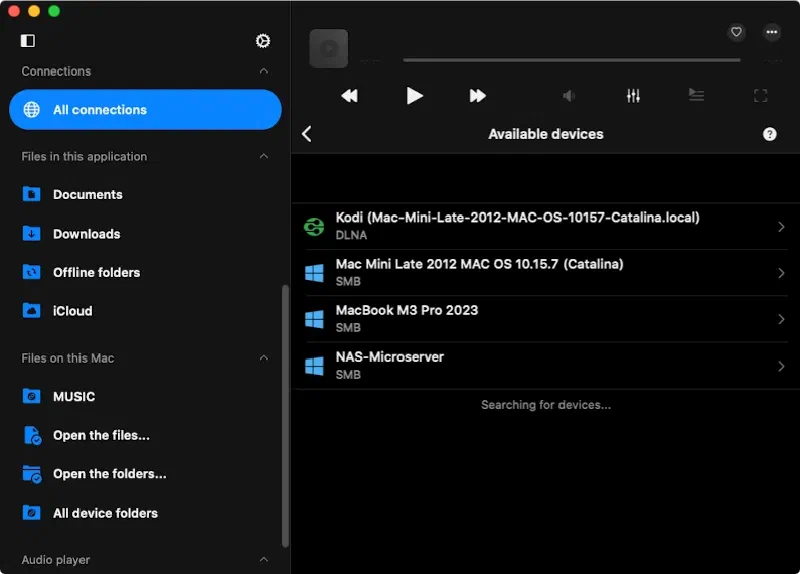This screenshot has width=800, height=574.
Task: Click the playback progress slider
Action: pos(571,60)
